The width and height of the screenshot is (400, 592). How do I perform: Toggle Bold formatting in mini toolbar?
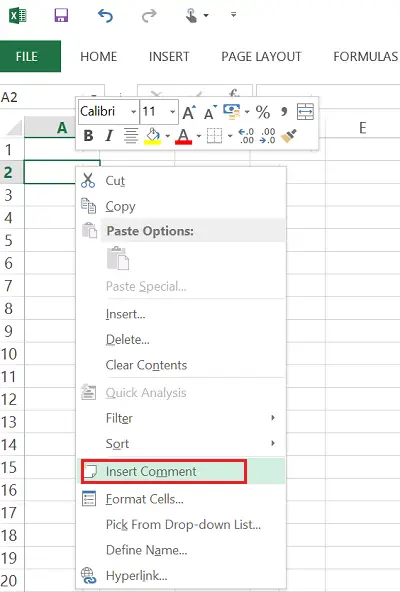pyautogui.click(x=88, y=136)
